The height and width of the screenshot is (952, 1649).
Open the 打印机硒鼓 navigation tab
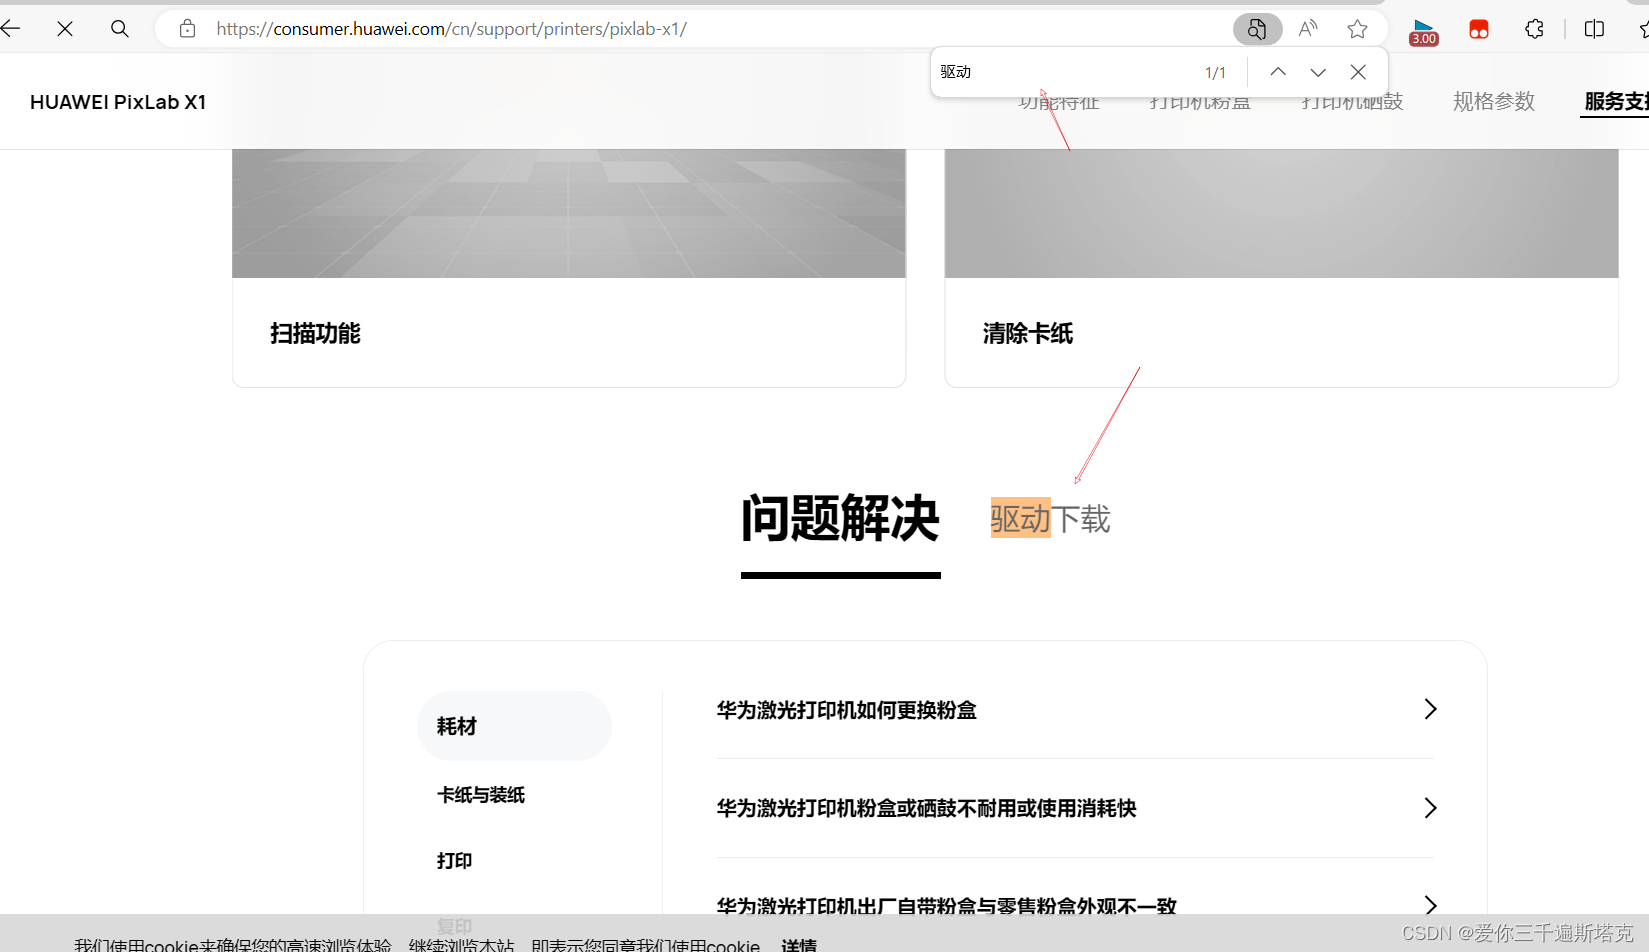click(1352, 101)
